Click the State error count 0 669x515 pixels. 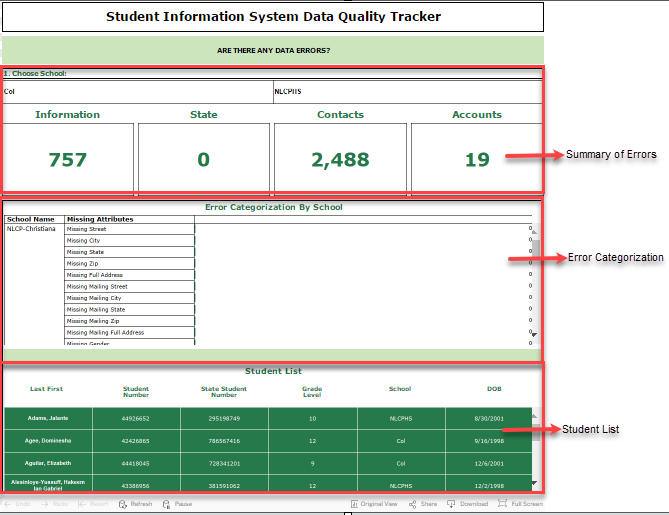tap(204, 160)
